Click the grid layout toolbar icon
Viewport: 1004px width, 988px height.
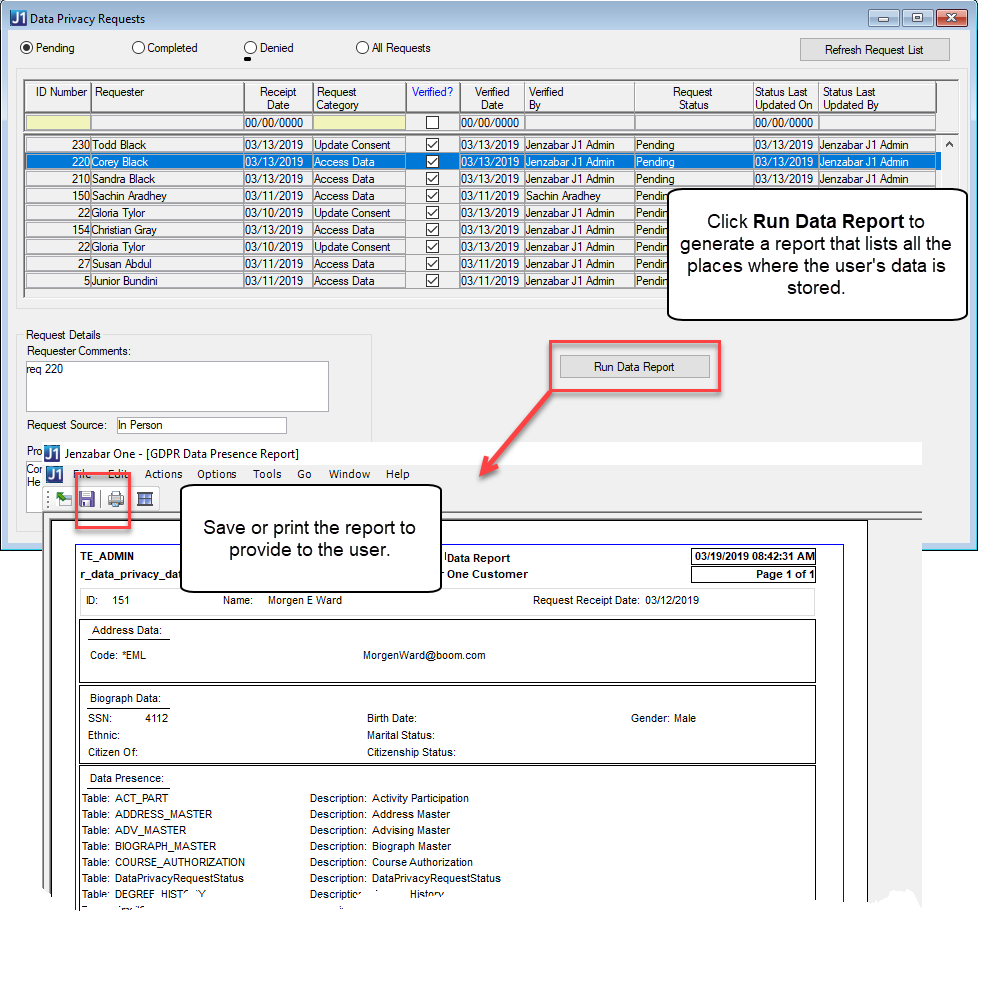coord(145,499)
